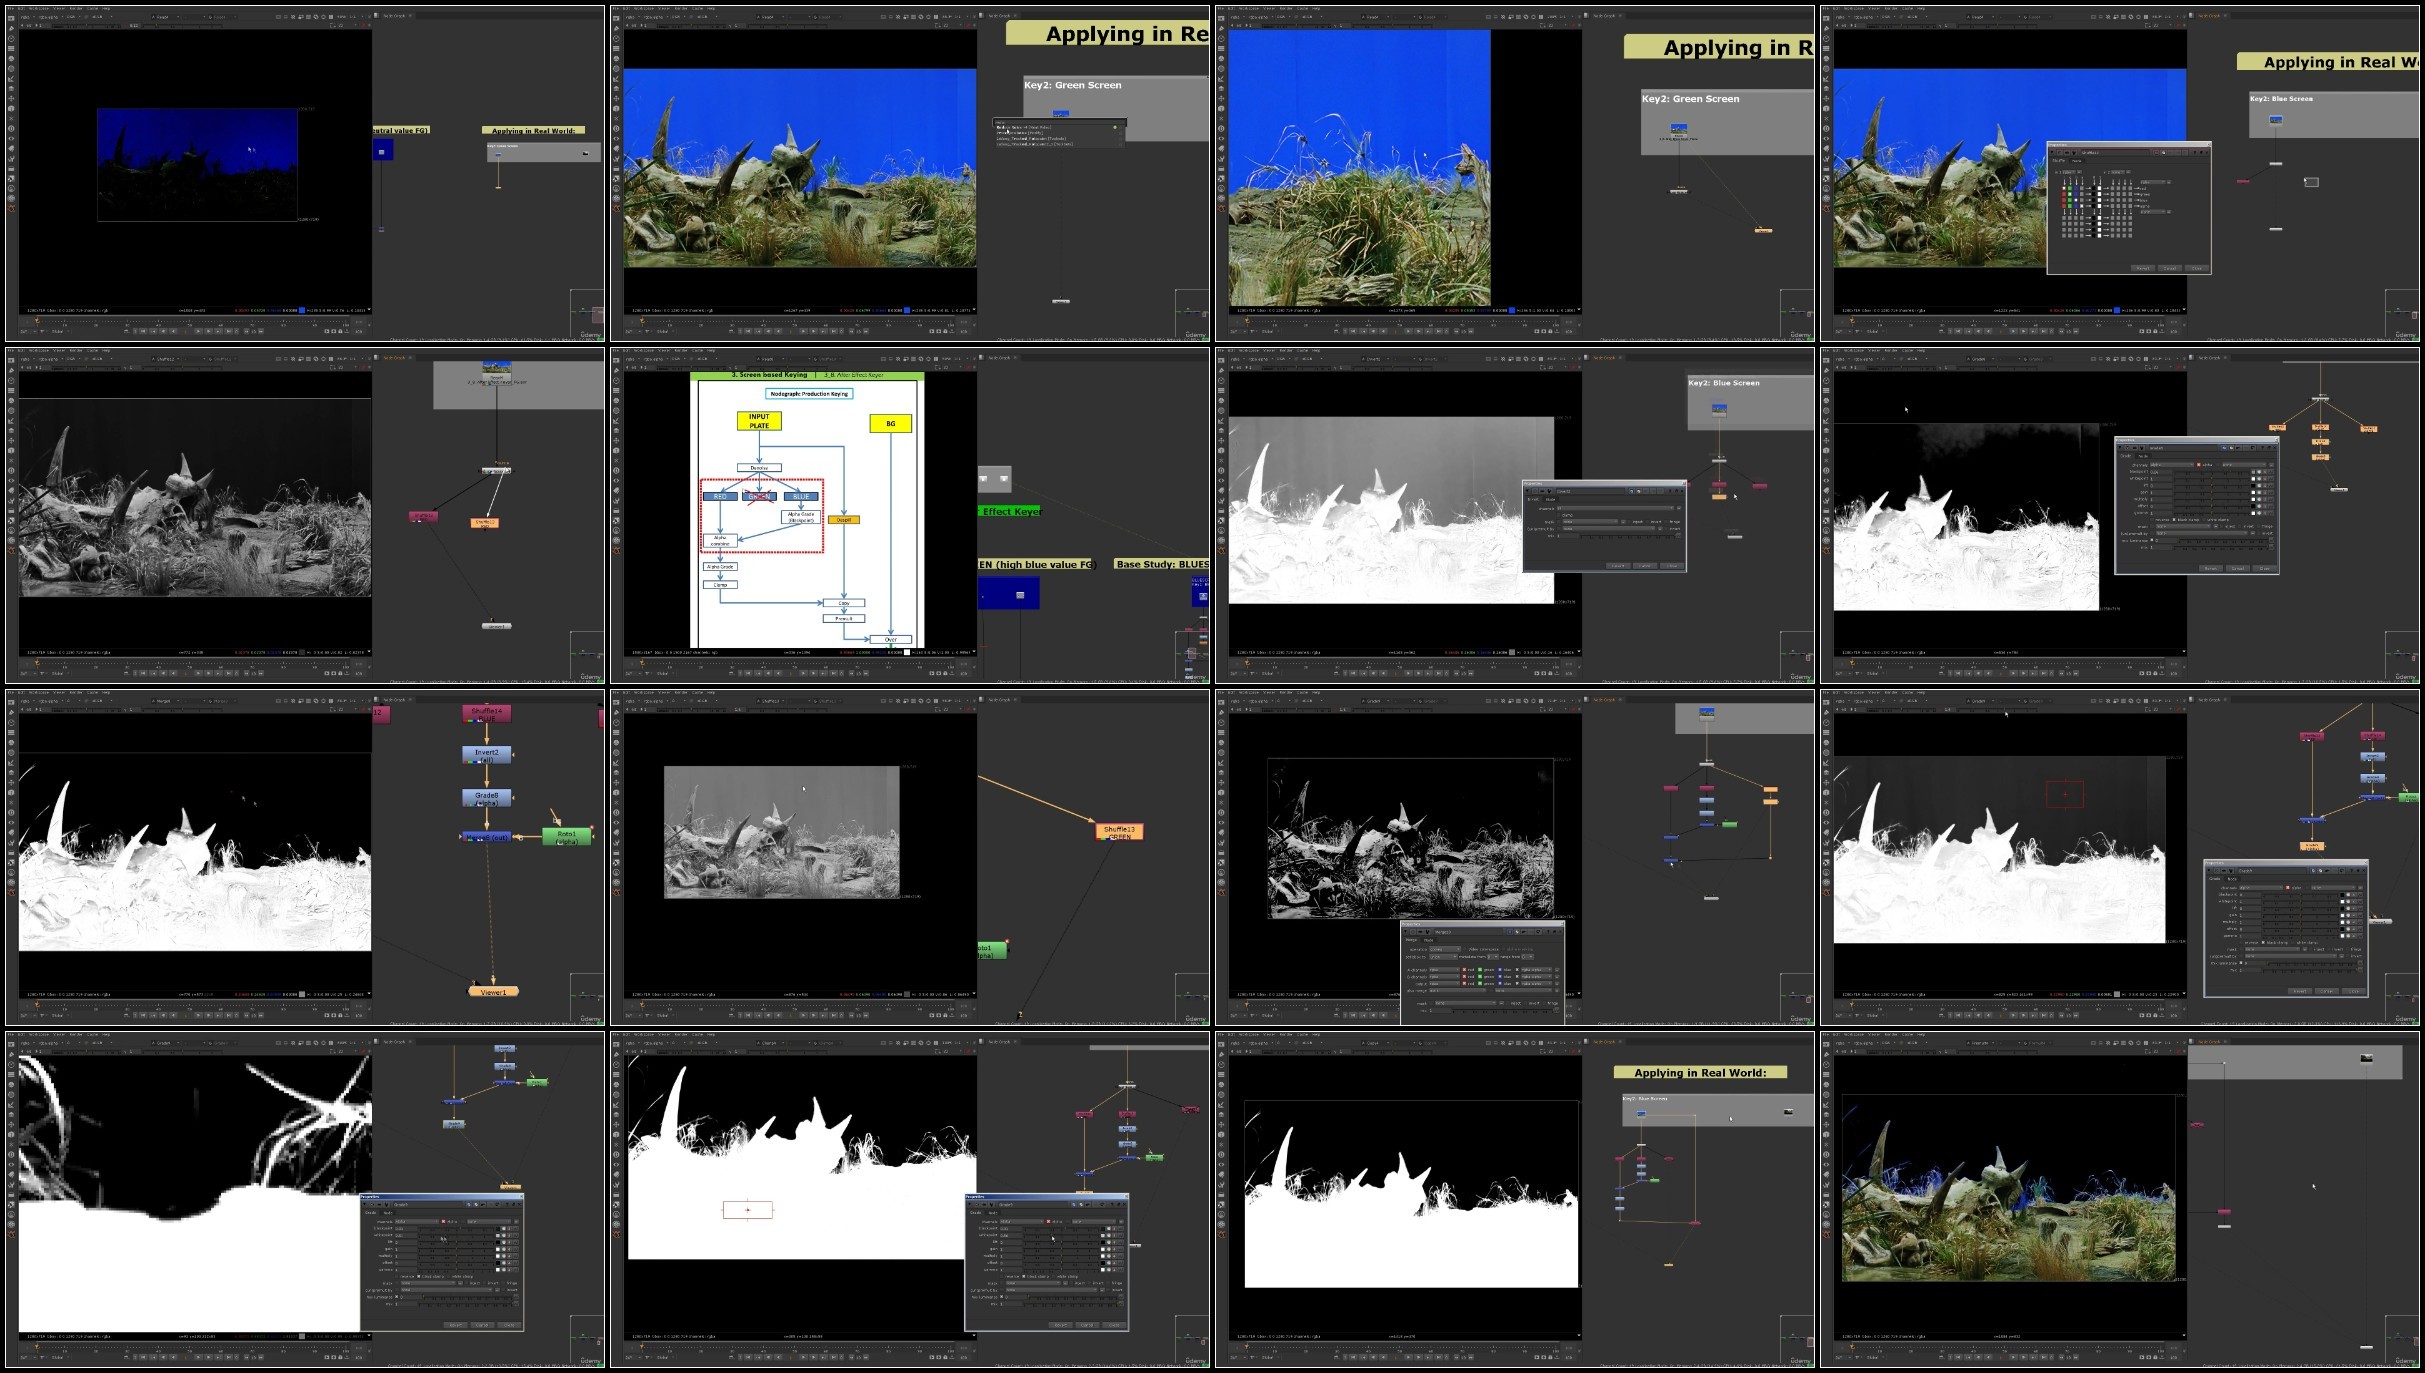
Task: Select the green Roto1 (alpha) node
Action: 567,836
